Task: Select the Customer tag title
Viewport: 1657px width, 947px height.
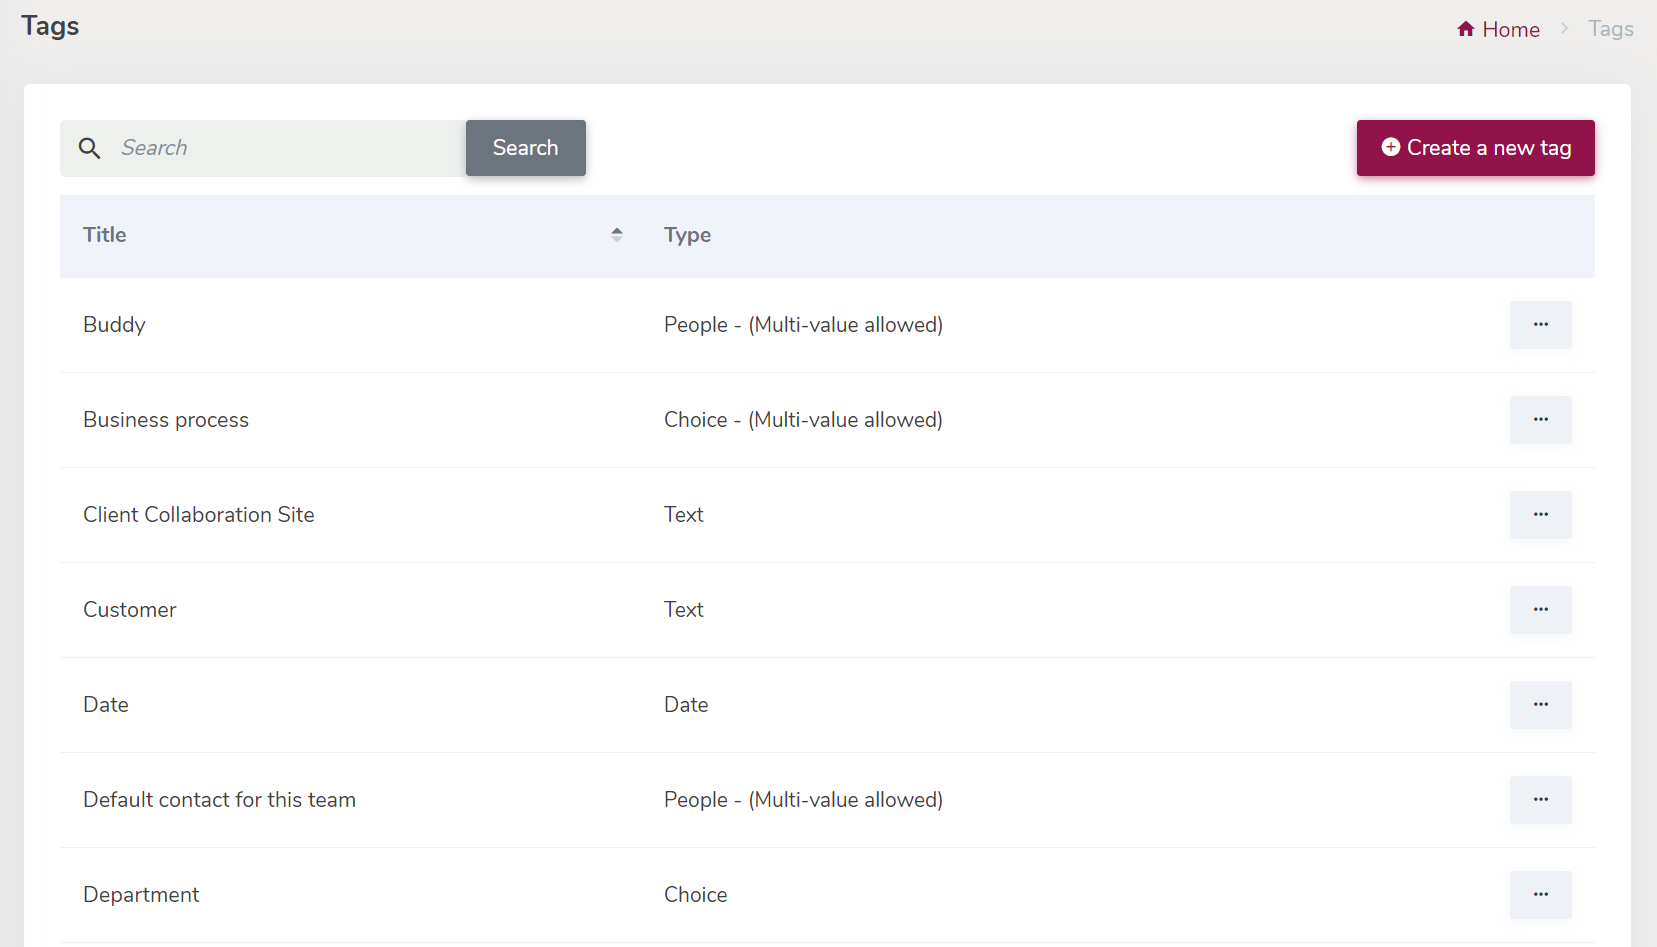Action: (x=130, y=610)
